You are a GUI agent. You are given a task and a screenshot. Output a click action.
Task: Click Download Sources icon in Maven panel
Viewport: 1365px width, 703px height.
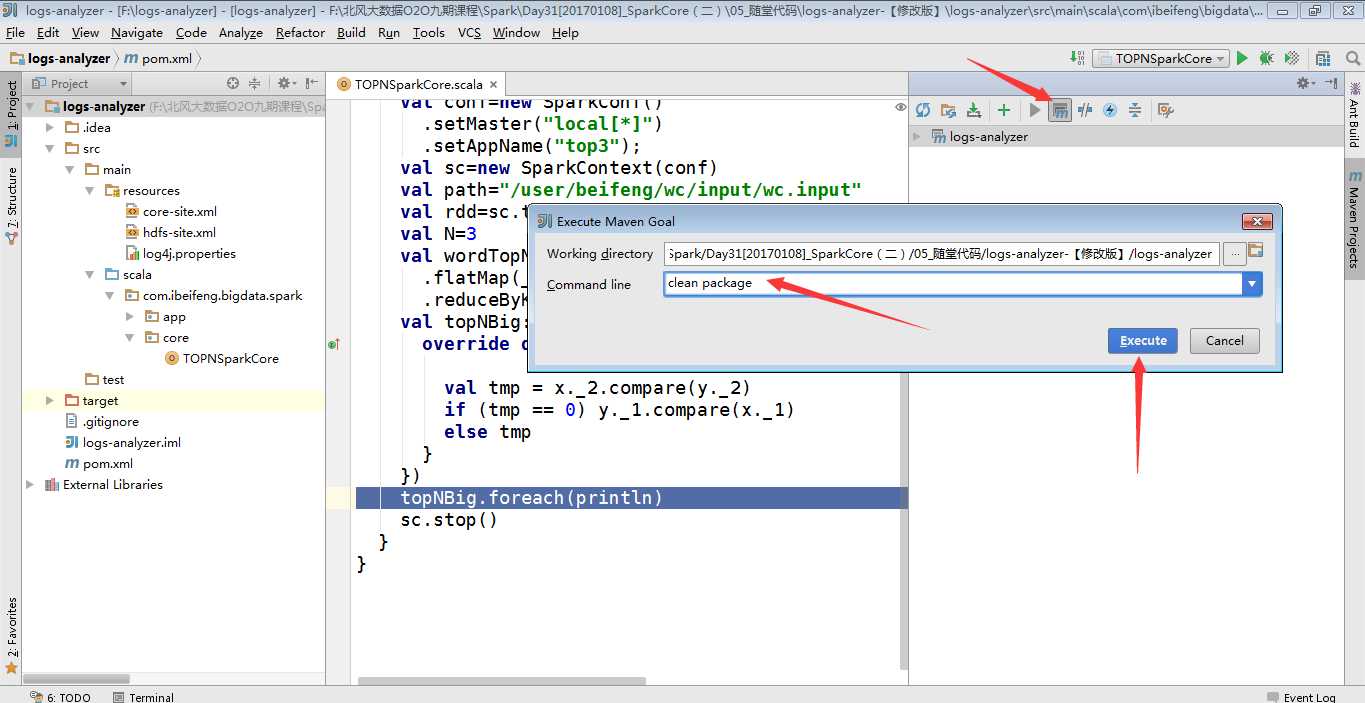point(973,110)
